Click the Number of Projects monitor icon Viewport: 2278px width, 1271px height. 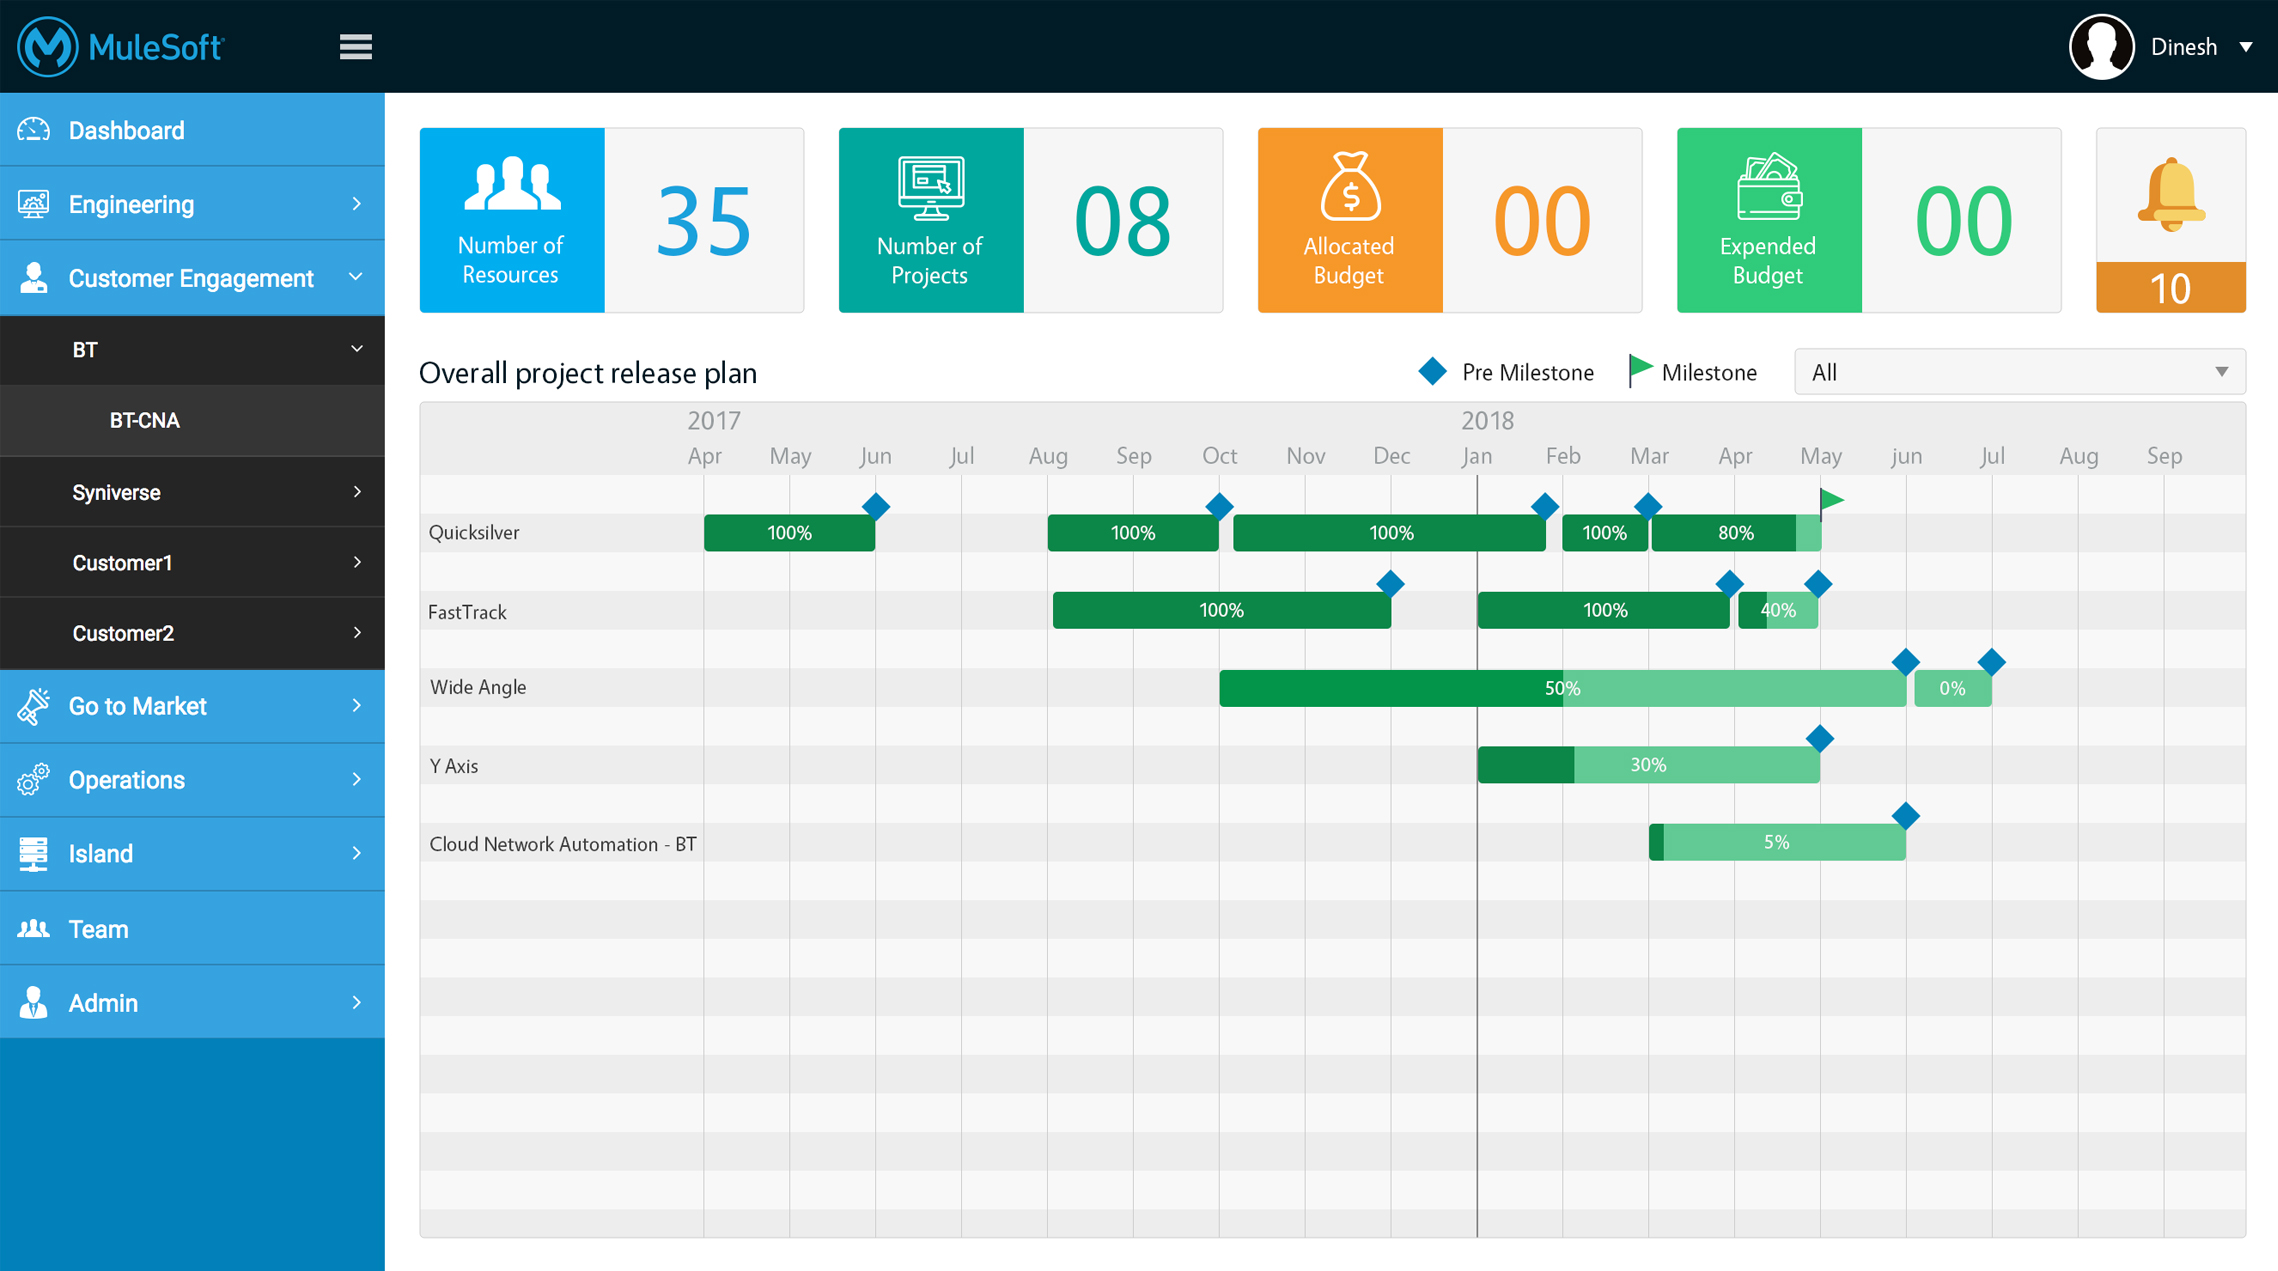click(930, 187)
